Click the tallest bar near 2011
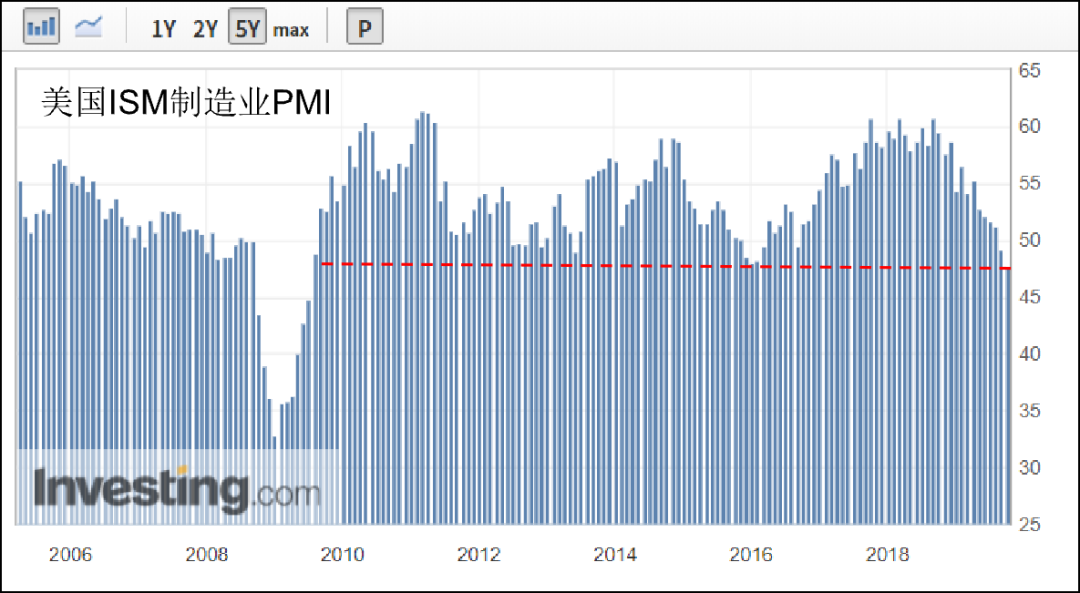This screenshot has height=593, width=1080. coord(422,320)
